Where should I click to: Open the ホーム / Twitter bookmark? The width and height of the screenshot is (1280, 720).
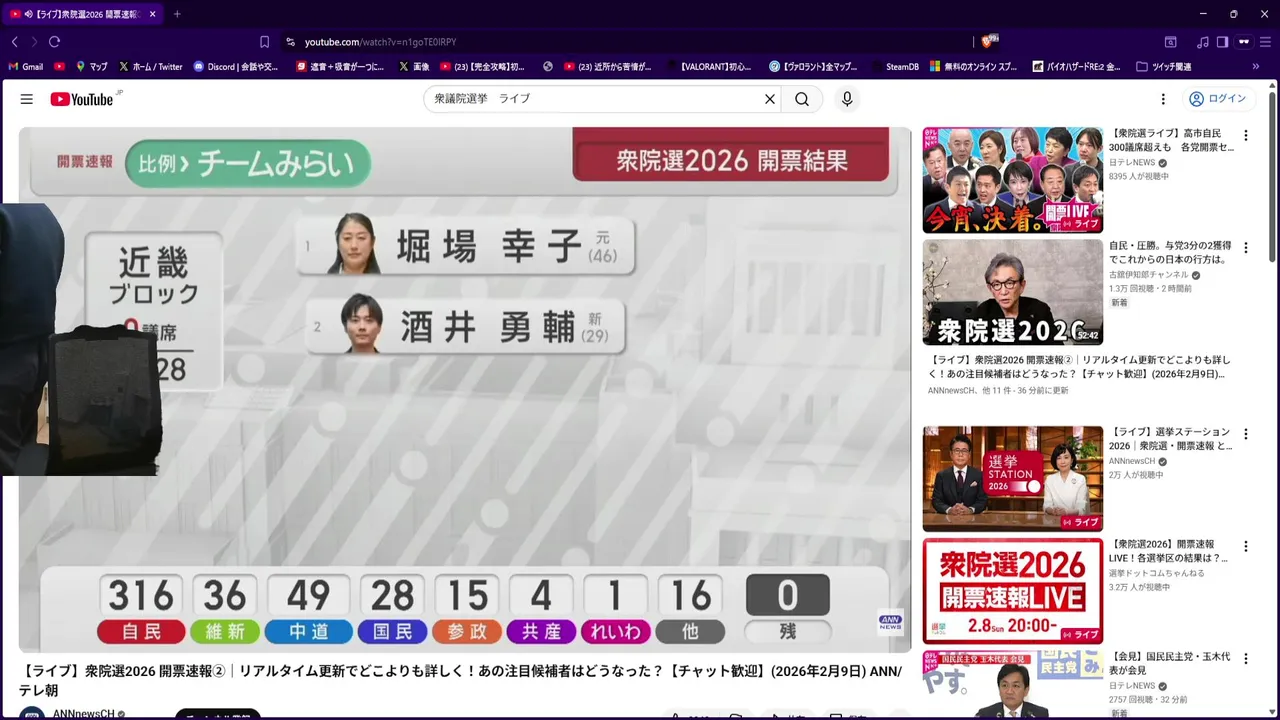click(x=150, y=67)
